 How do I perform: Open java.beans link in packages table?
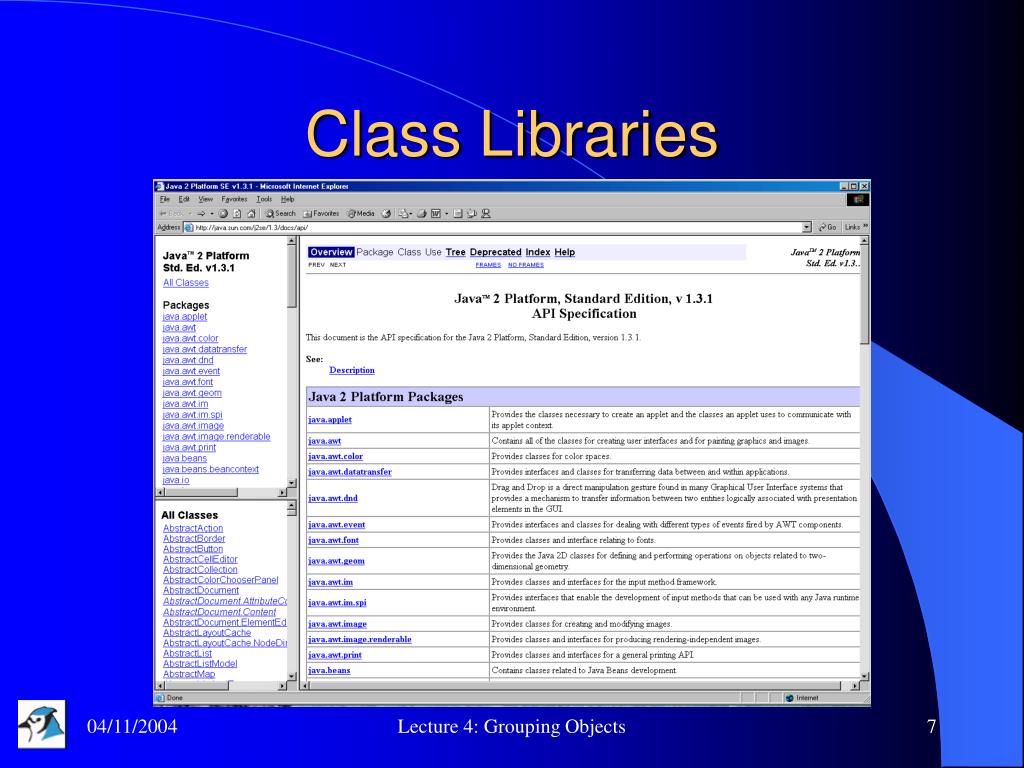(330, 671)
